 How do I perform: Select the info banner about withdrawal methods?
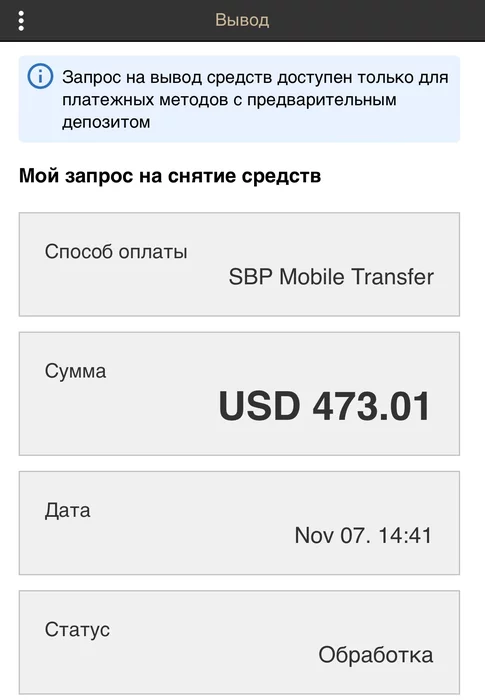(239, 99)
